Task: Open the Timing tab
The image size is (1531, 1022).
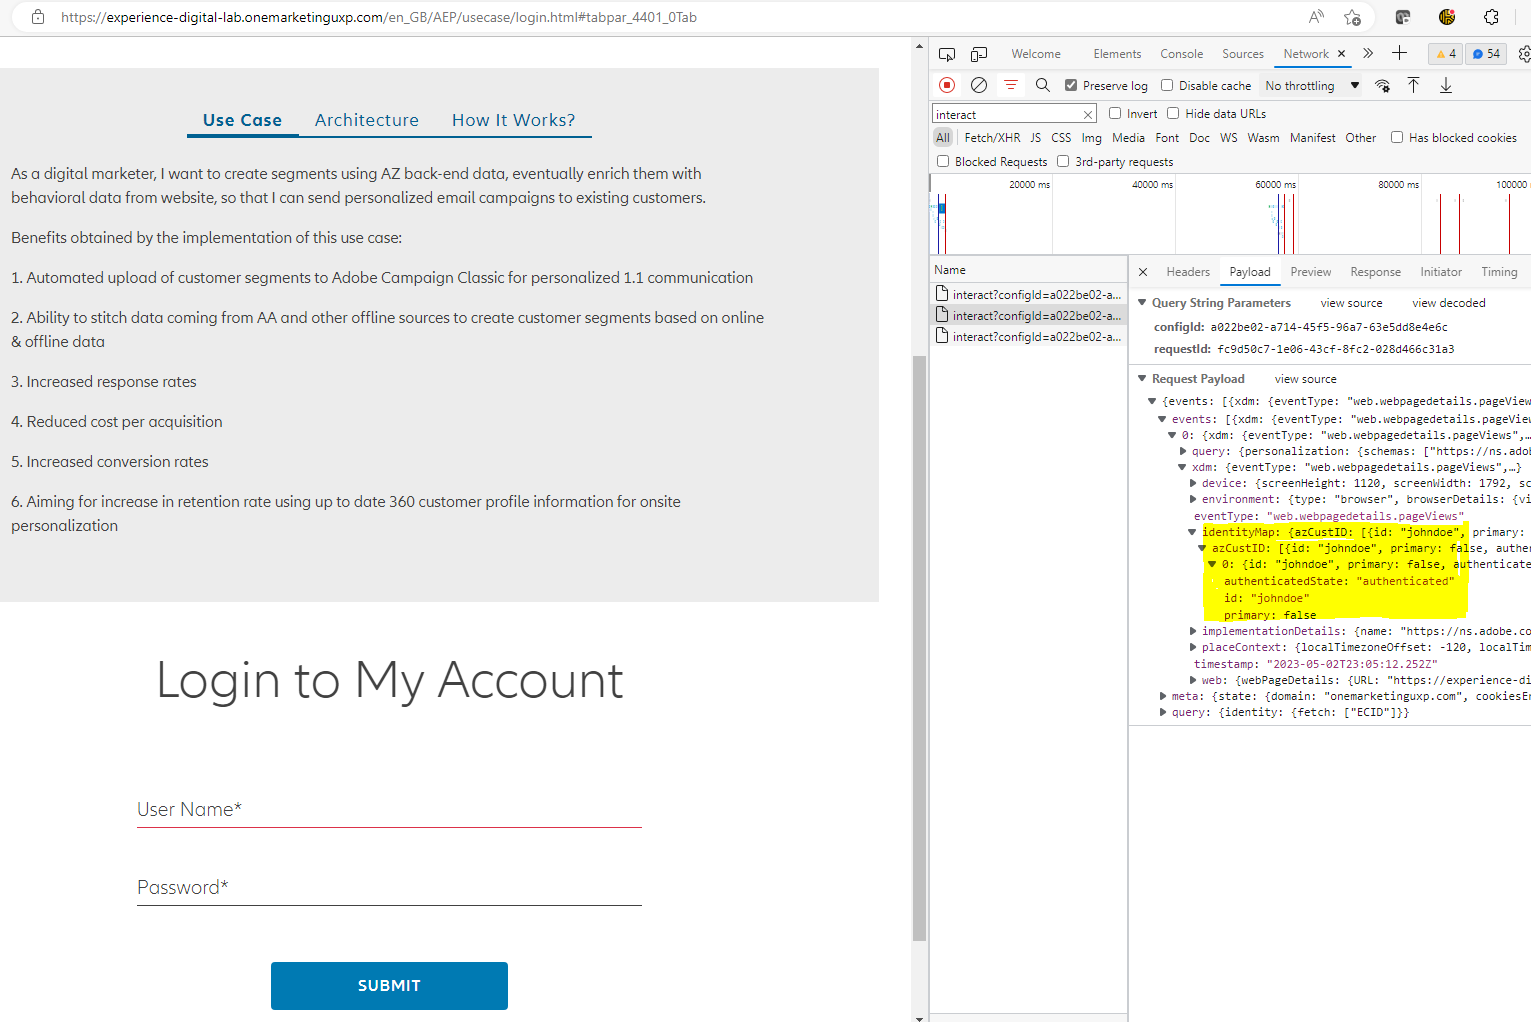Action: 1499,272
